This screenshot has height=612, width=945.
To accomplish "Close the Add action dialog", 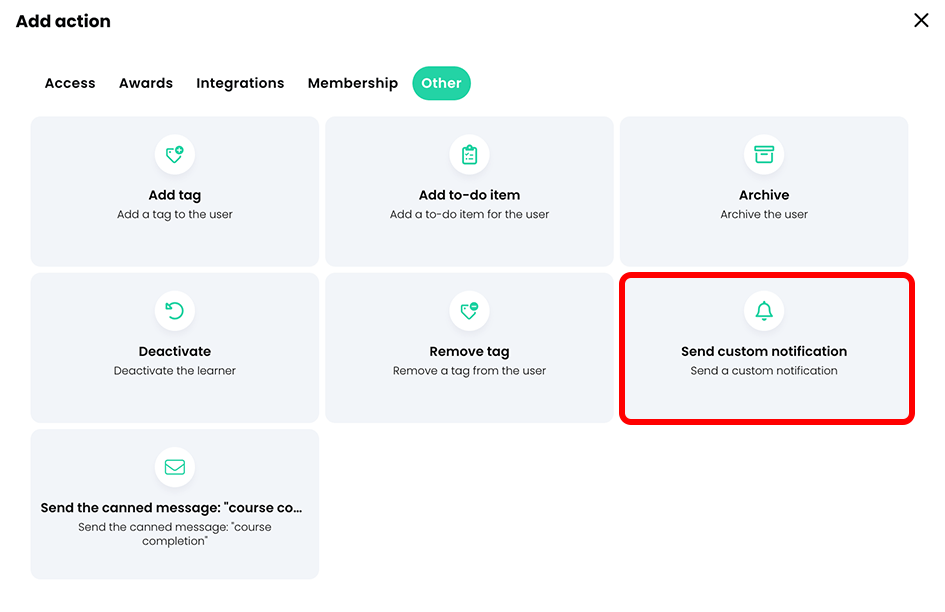I will (x=921, y=20).
